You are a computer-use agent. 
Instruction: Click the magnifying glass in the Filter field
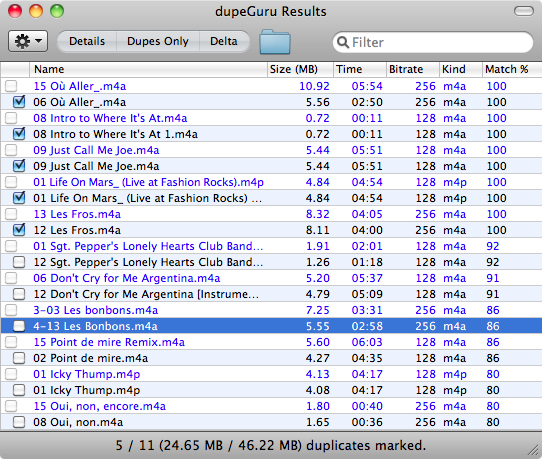(343, 42)
